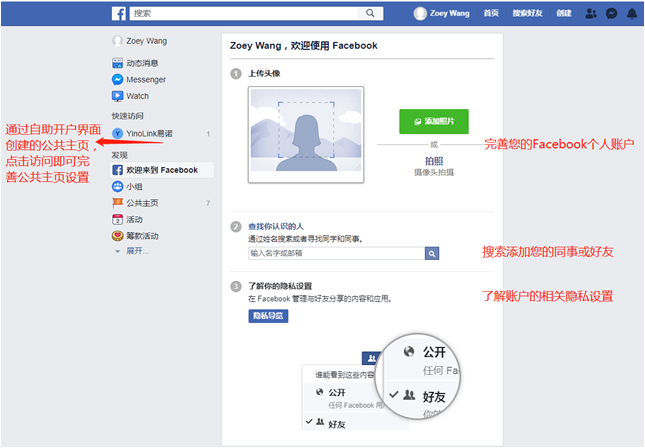This screenshot has height=448, width=645.
Task: Click the people search button icon
Action: point(432,253)
